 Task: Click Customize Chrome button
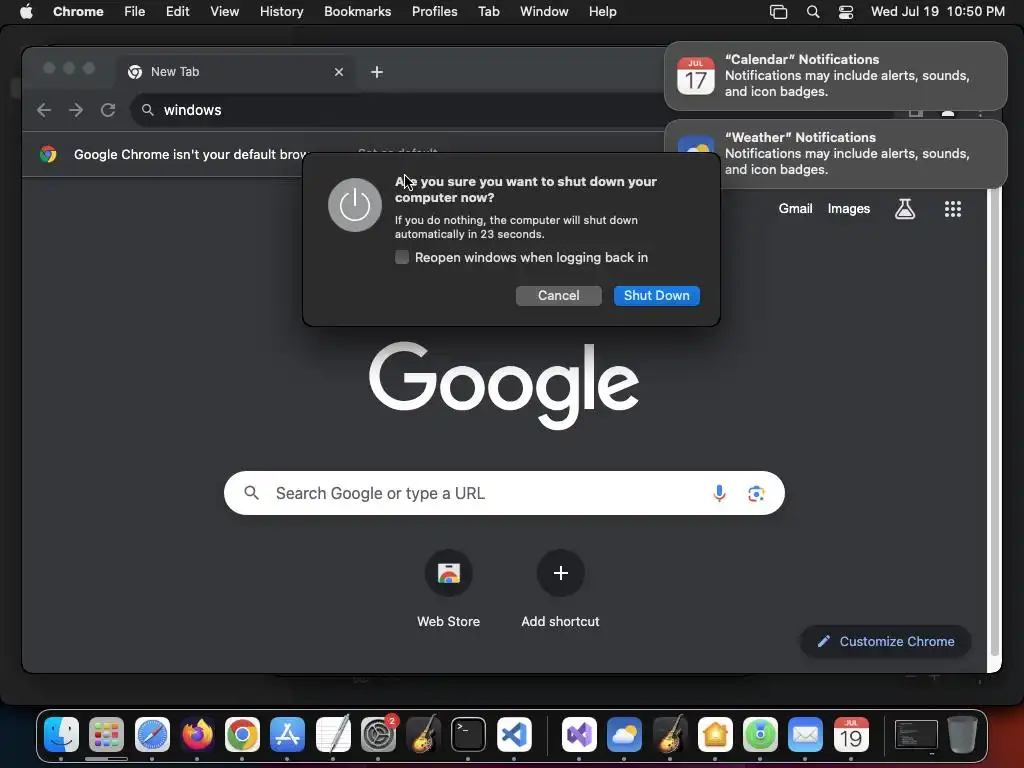(886, 641)
